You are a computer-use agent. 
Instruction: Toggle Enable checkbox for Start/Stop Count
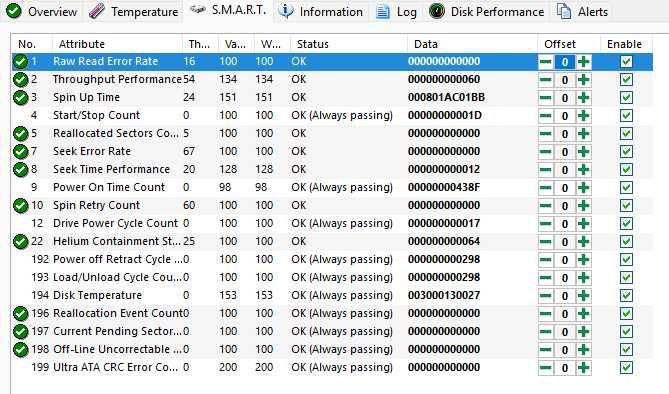point(626,116)
